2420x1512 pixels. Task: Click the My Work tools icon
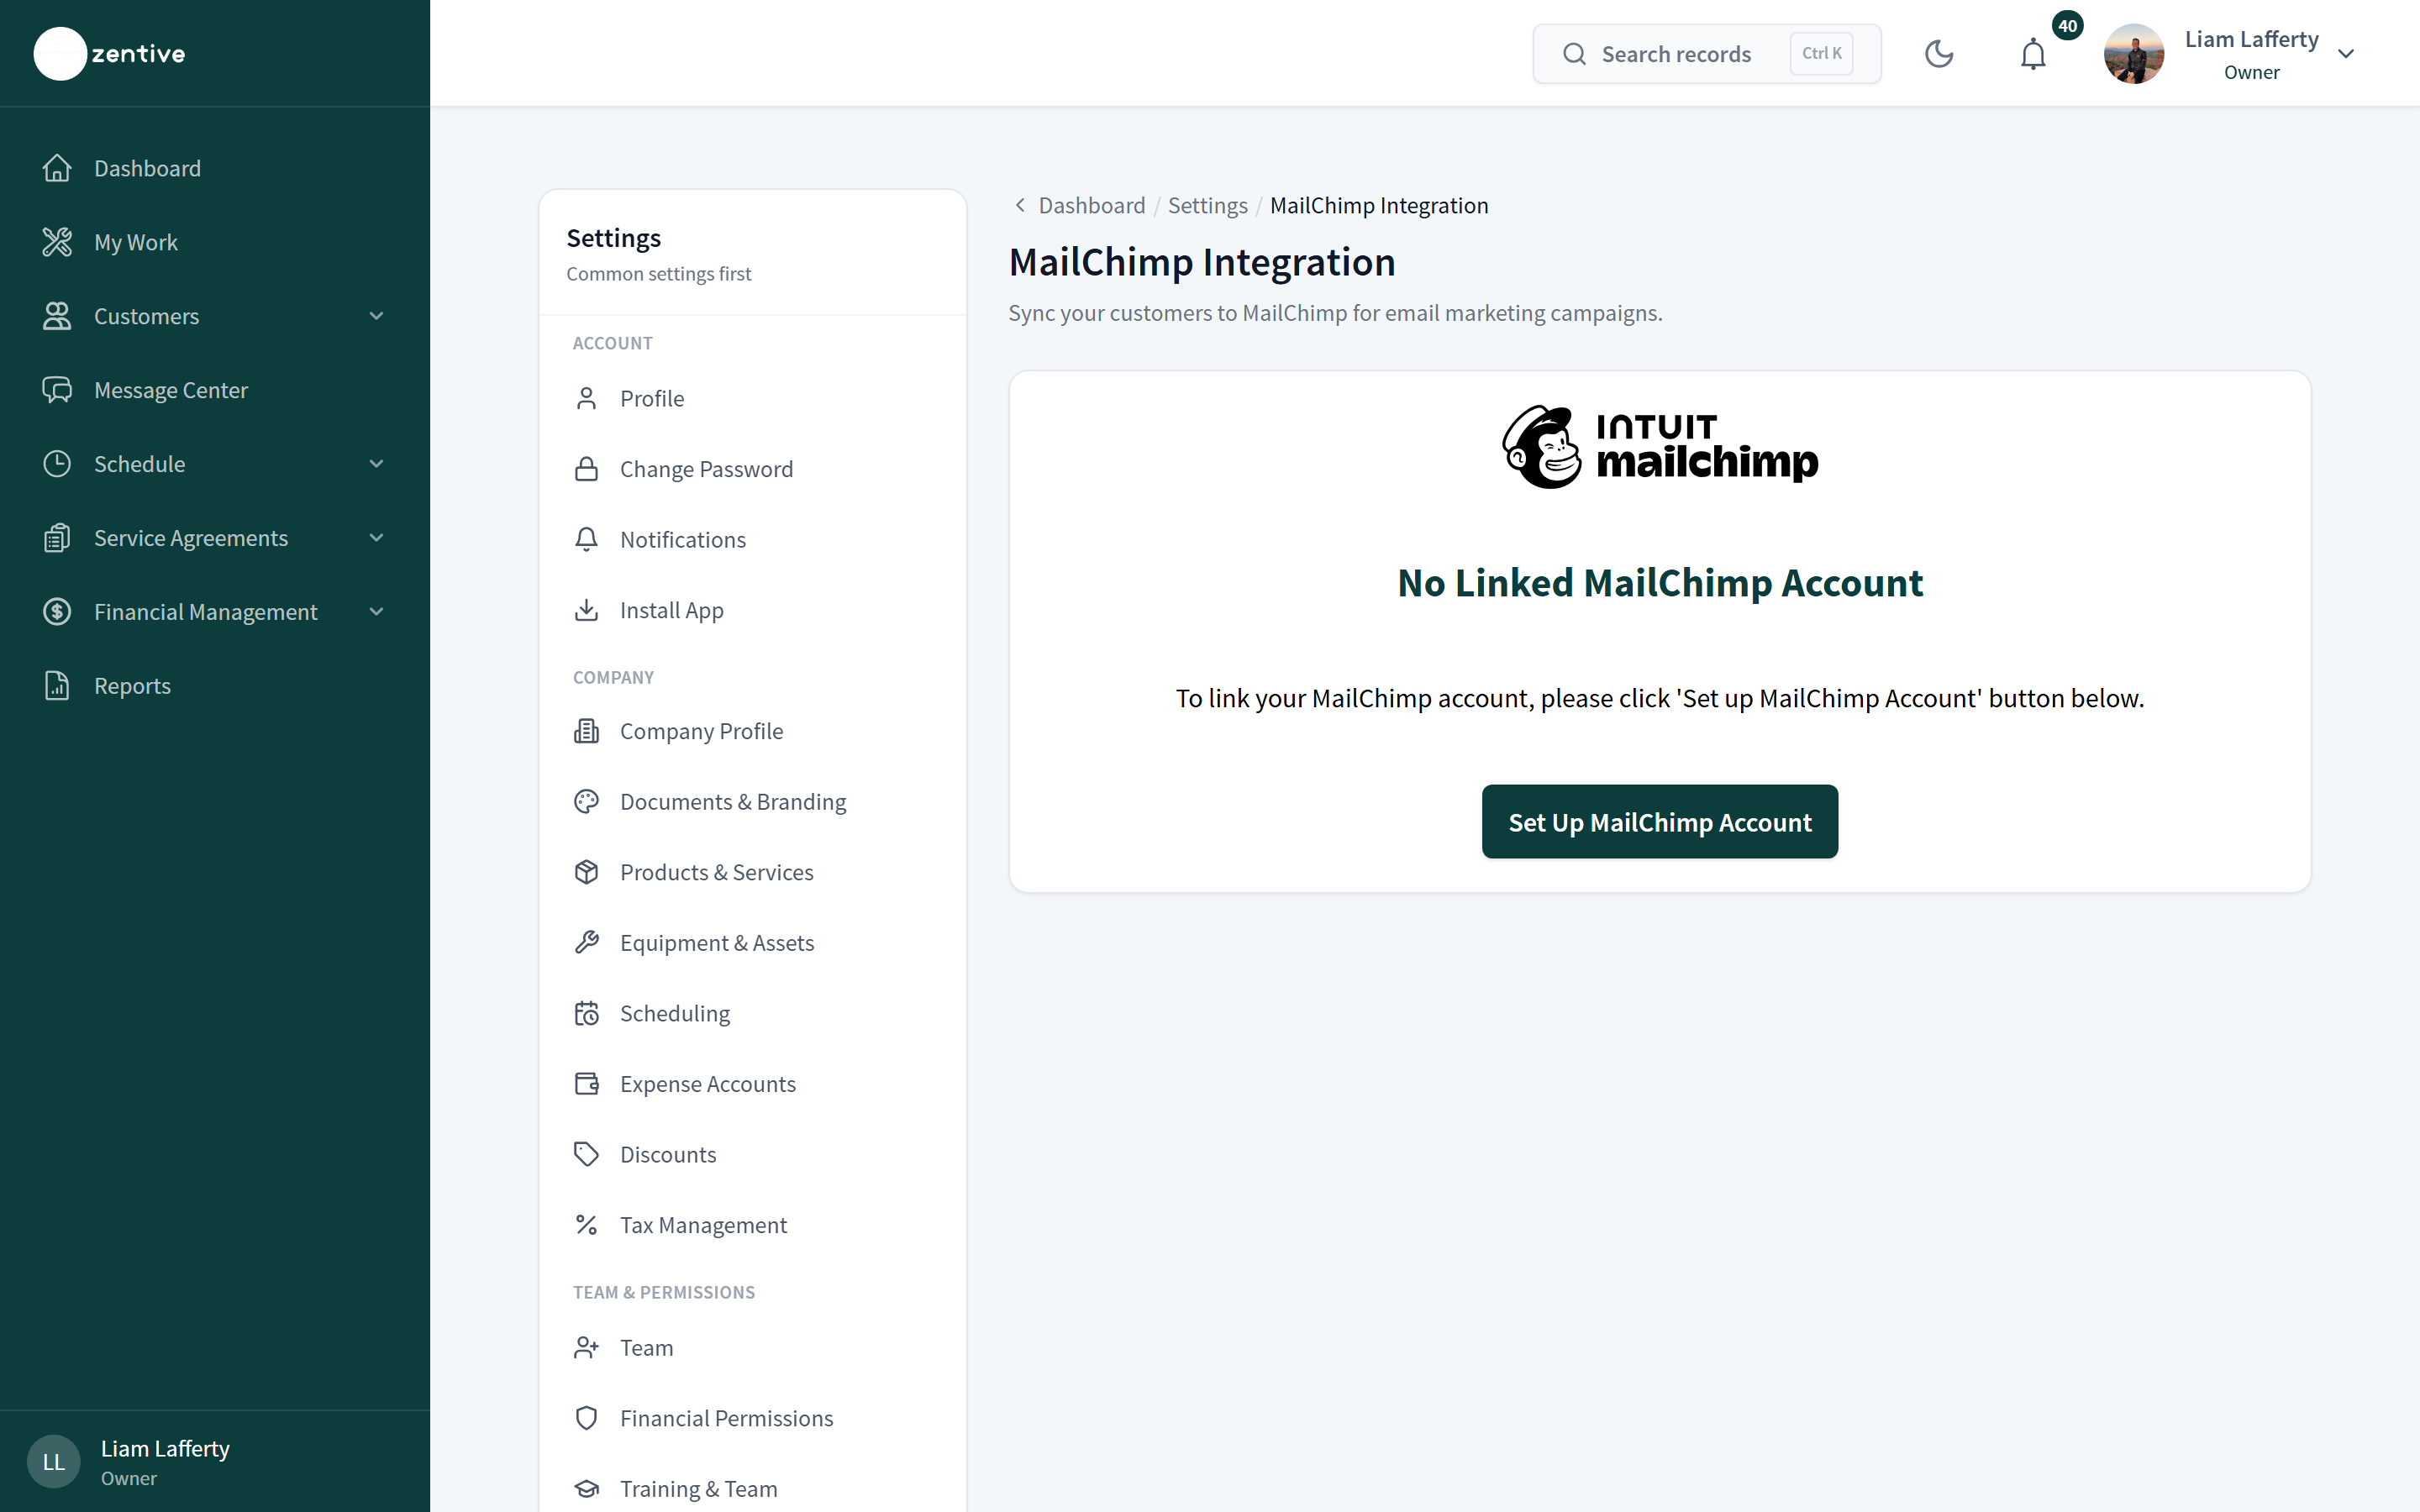pos(57,242)
